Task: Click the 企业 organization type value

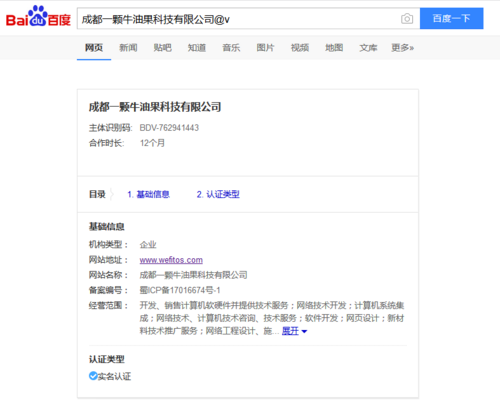Action: [x=148, y=245]
